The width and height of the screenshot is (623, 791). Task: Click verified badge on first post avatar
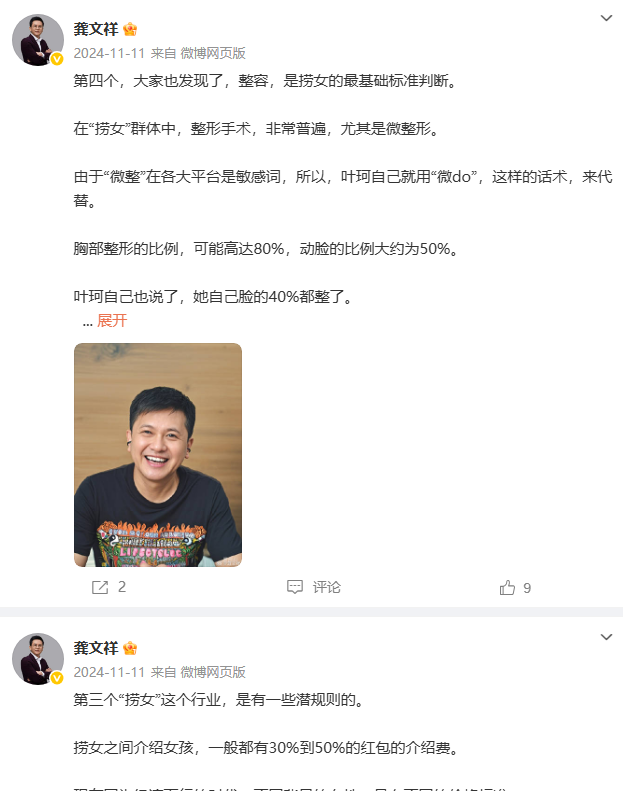tap(57, 59)
